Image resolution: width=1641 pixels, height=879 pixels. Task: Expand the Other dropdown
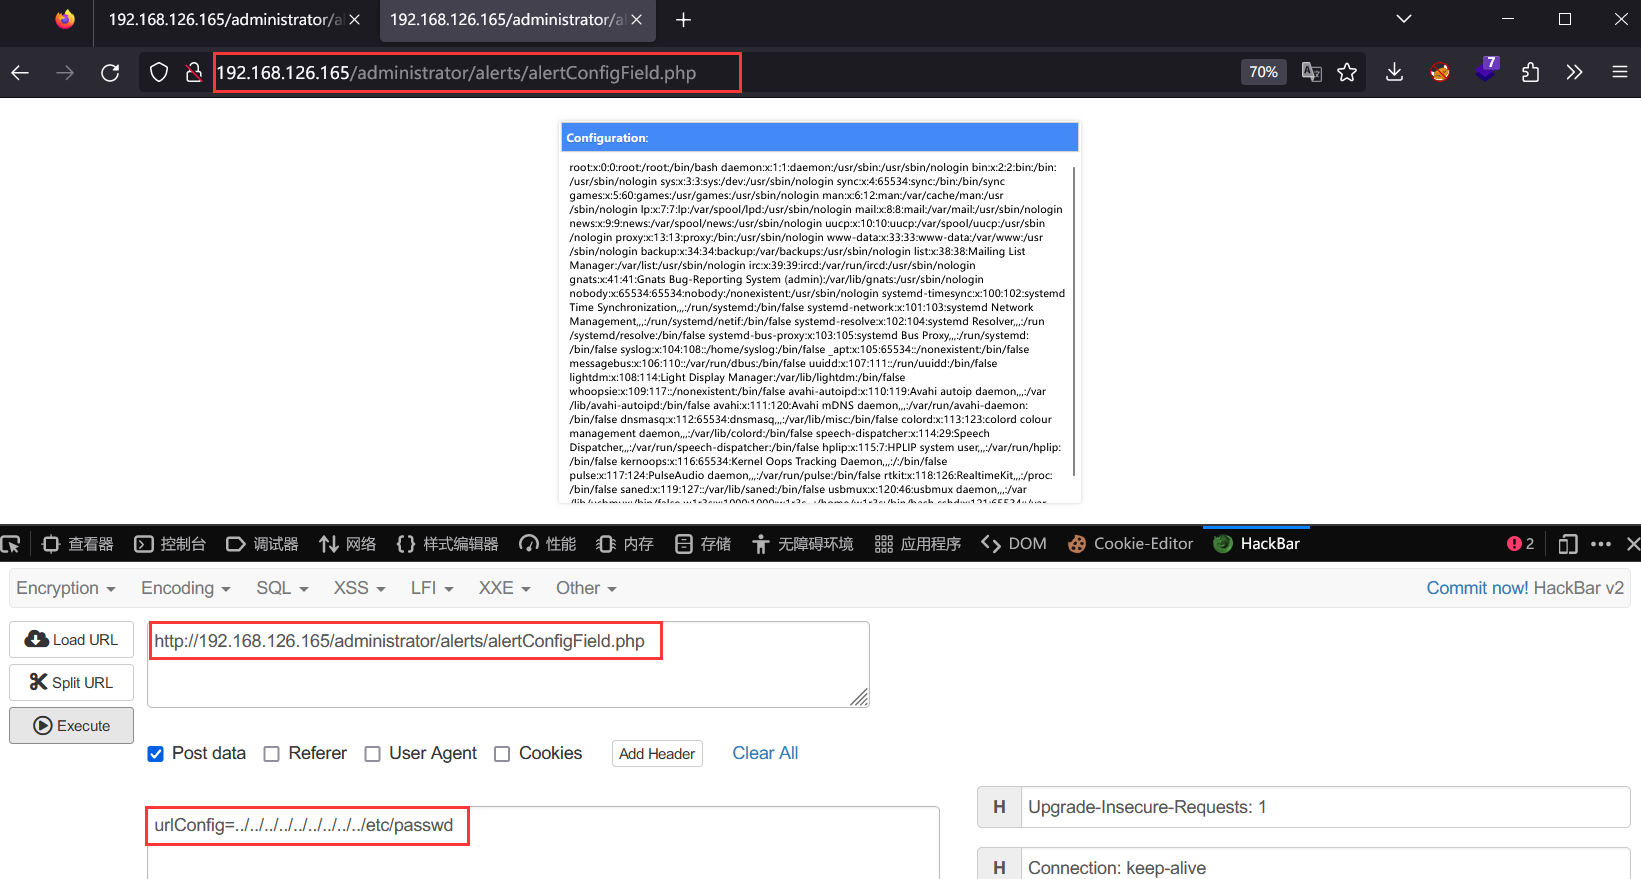(x=586, y=588)
